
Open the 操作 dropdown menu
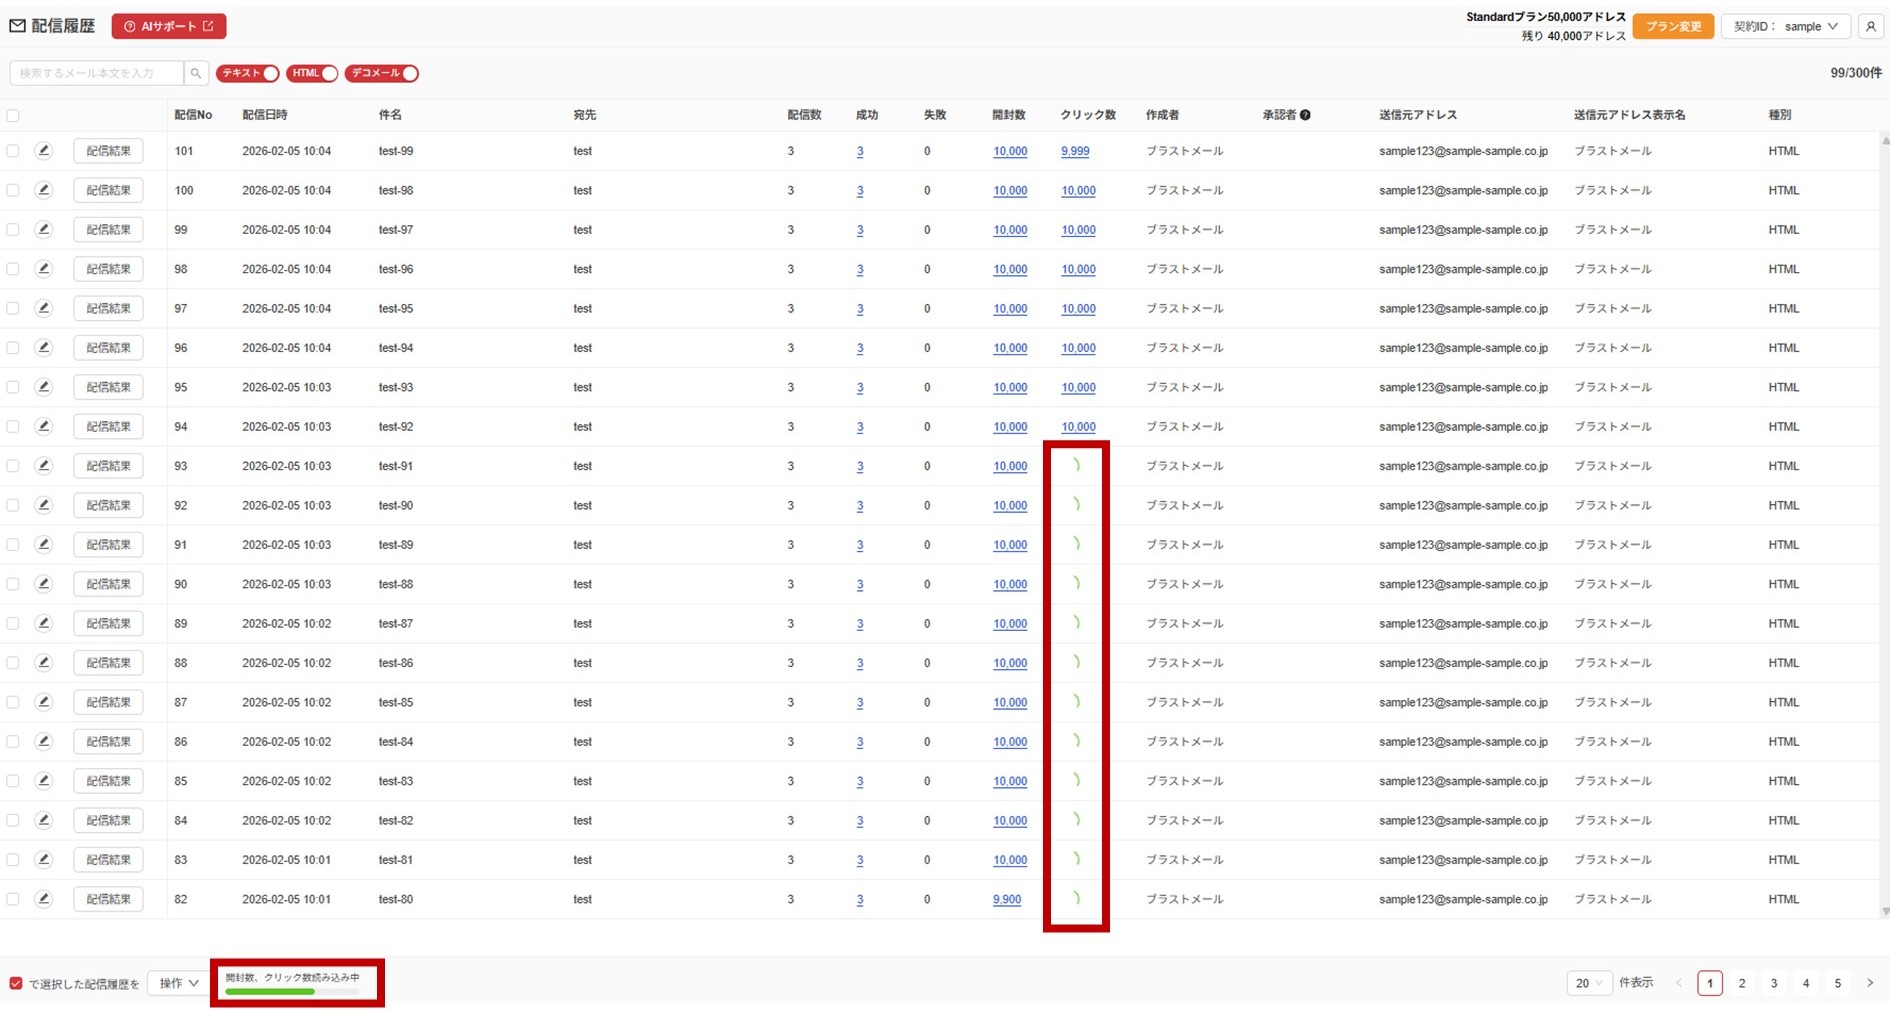[x=179, y=983]
